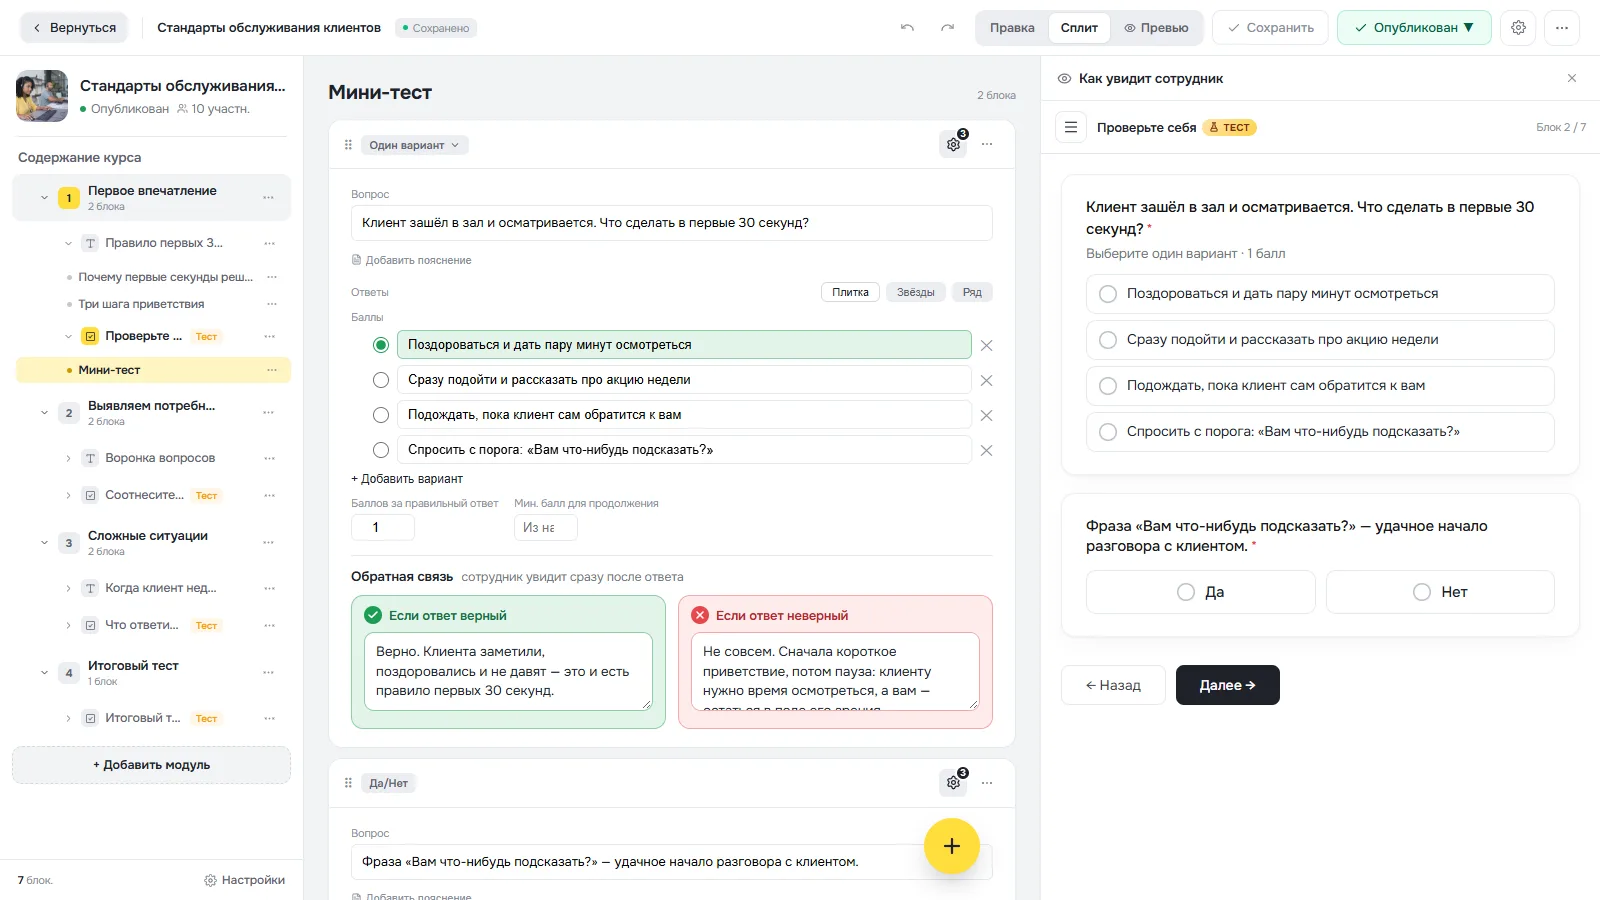The width and height of the screenshot is (1600, 900).
Task: Mark 'Сразу подойти и рассказать' as correct in editor
Action: (381, 380)
